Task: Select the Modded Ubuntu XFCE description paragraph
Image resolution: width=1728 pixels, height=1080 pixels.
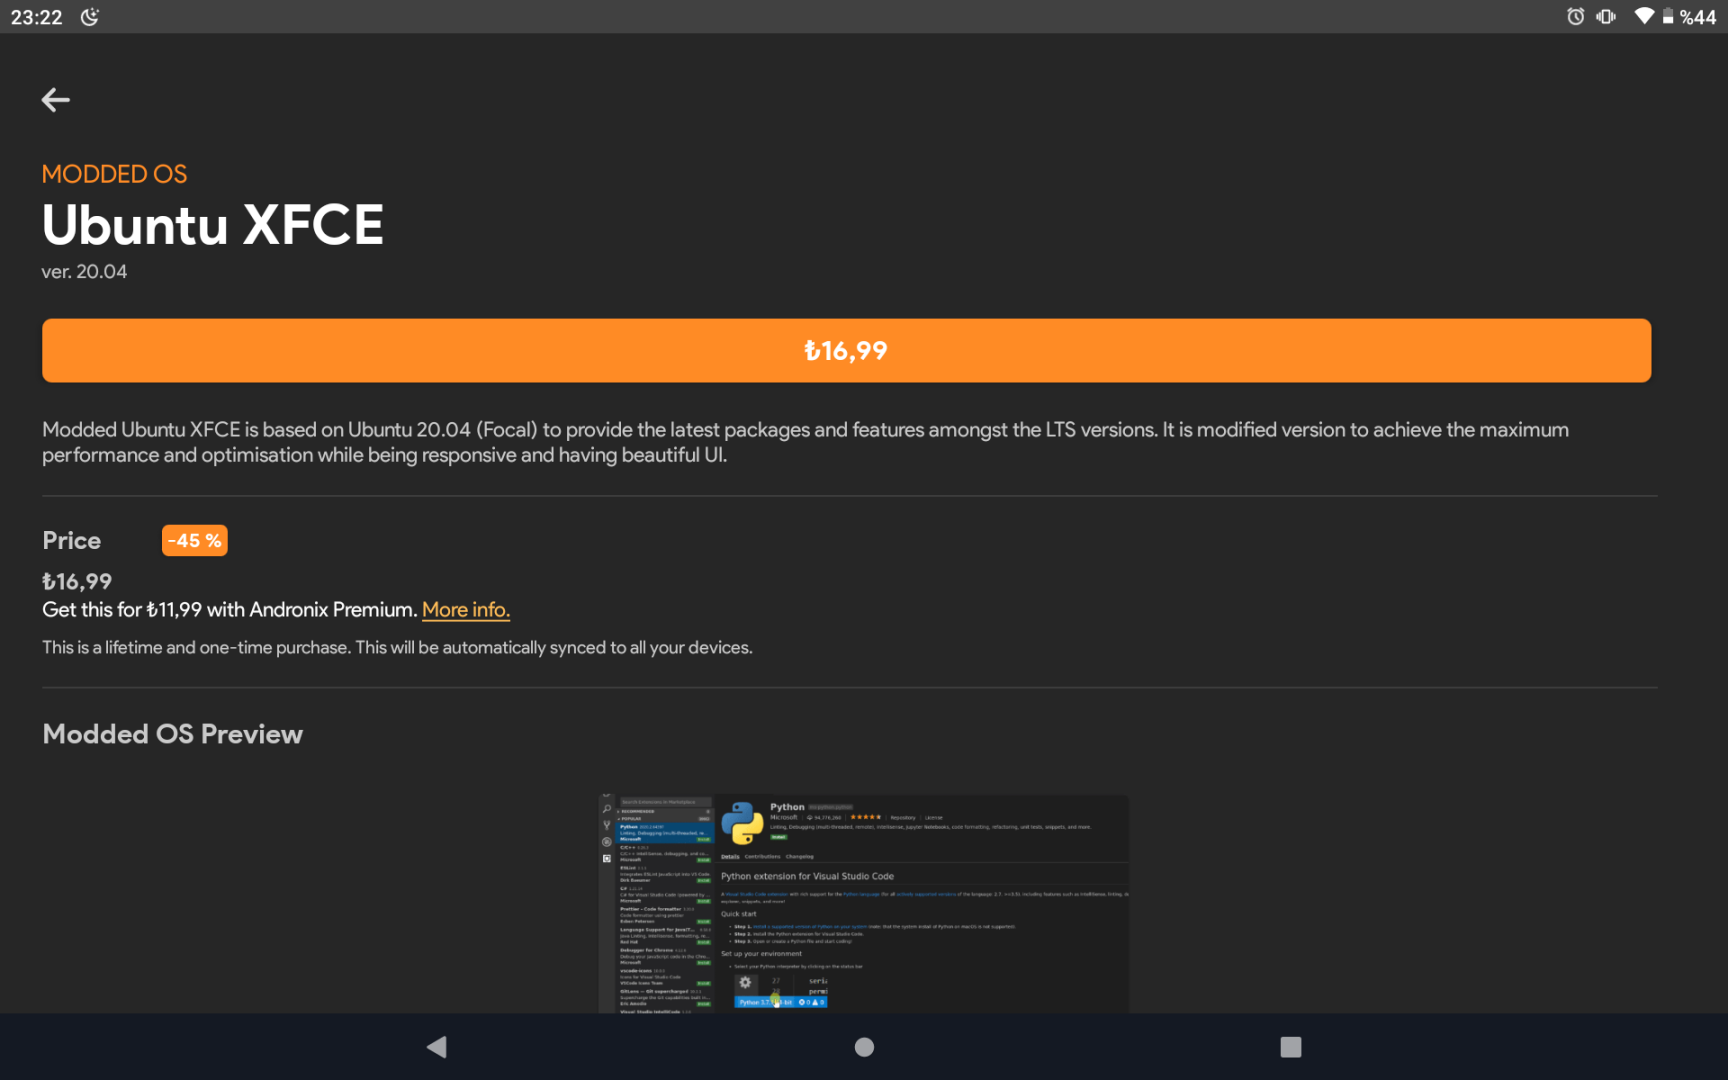Action: coord(806,442)
